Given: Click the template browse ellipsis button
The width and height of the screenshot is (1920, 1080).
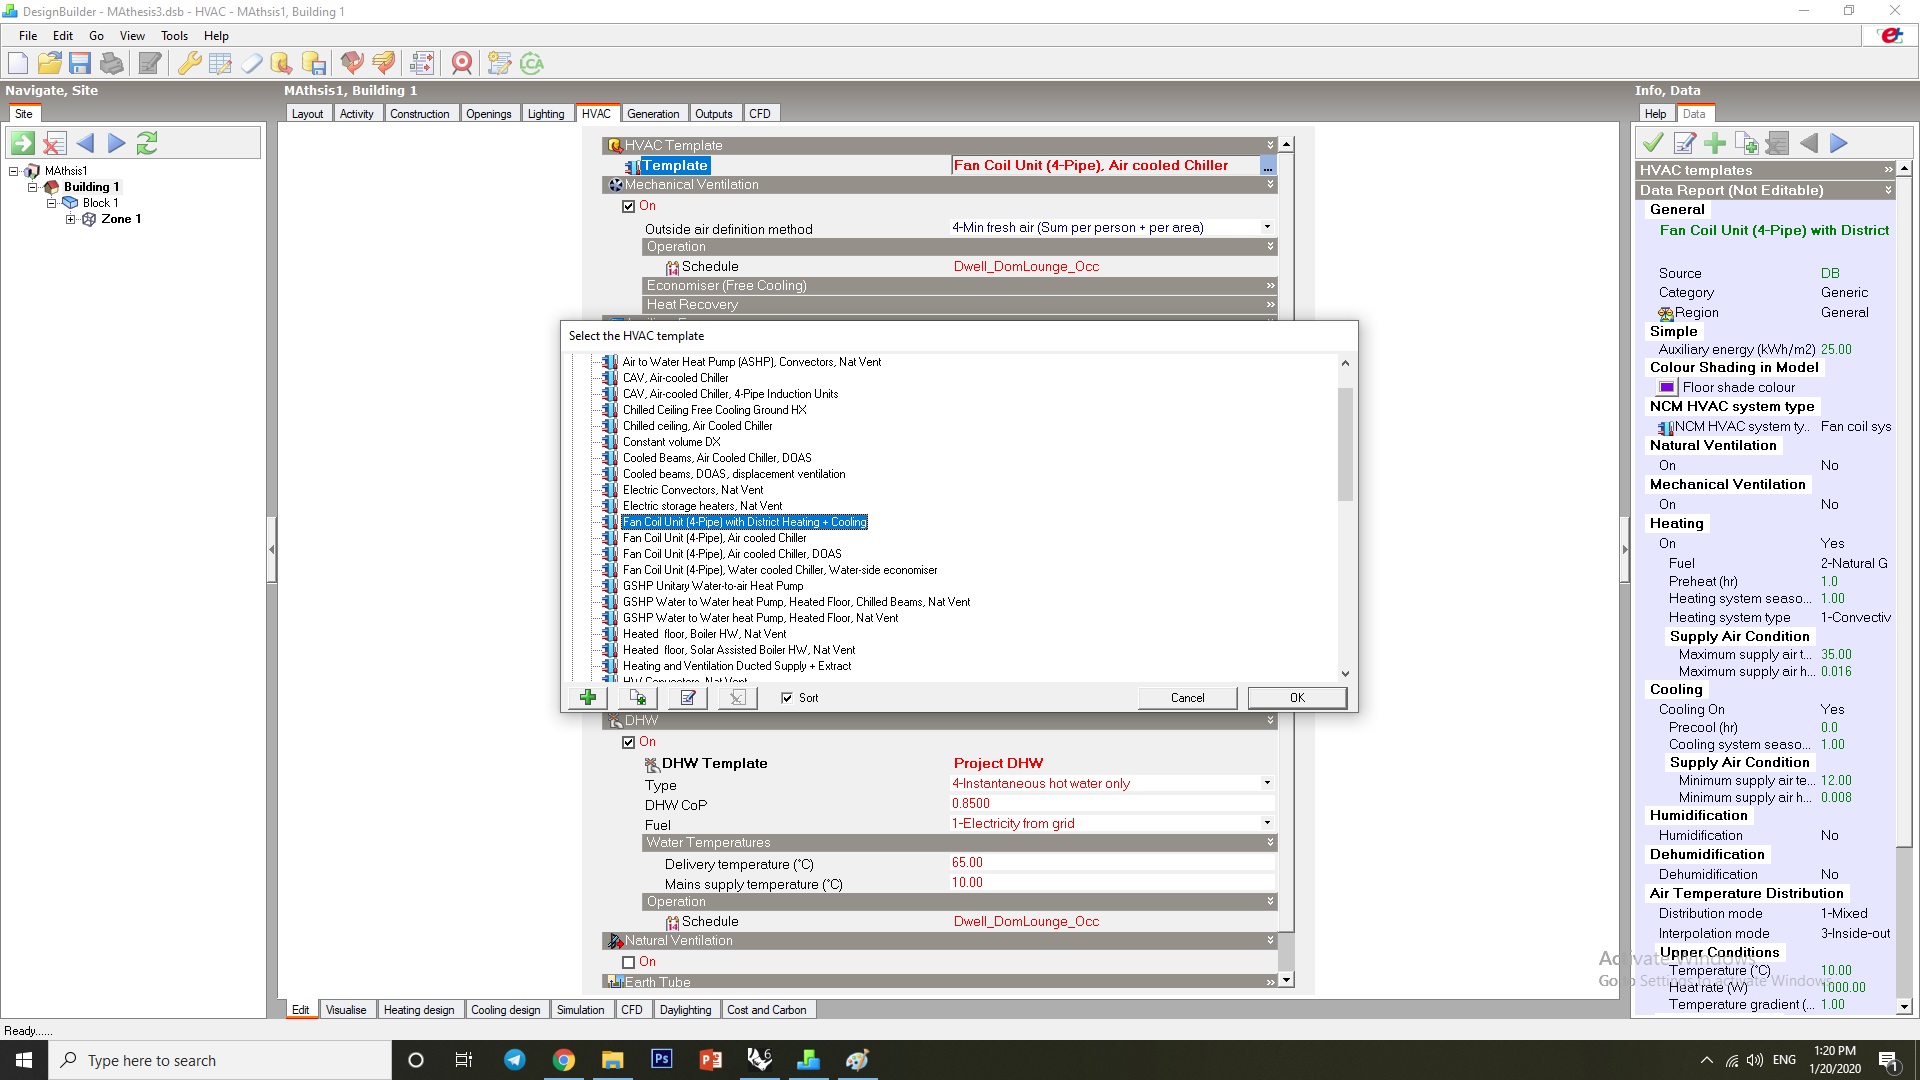Looking at the screenshot, I should click(x=1268, y=166).
